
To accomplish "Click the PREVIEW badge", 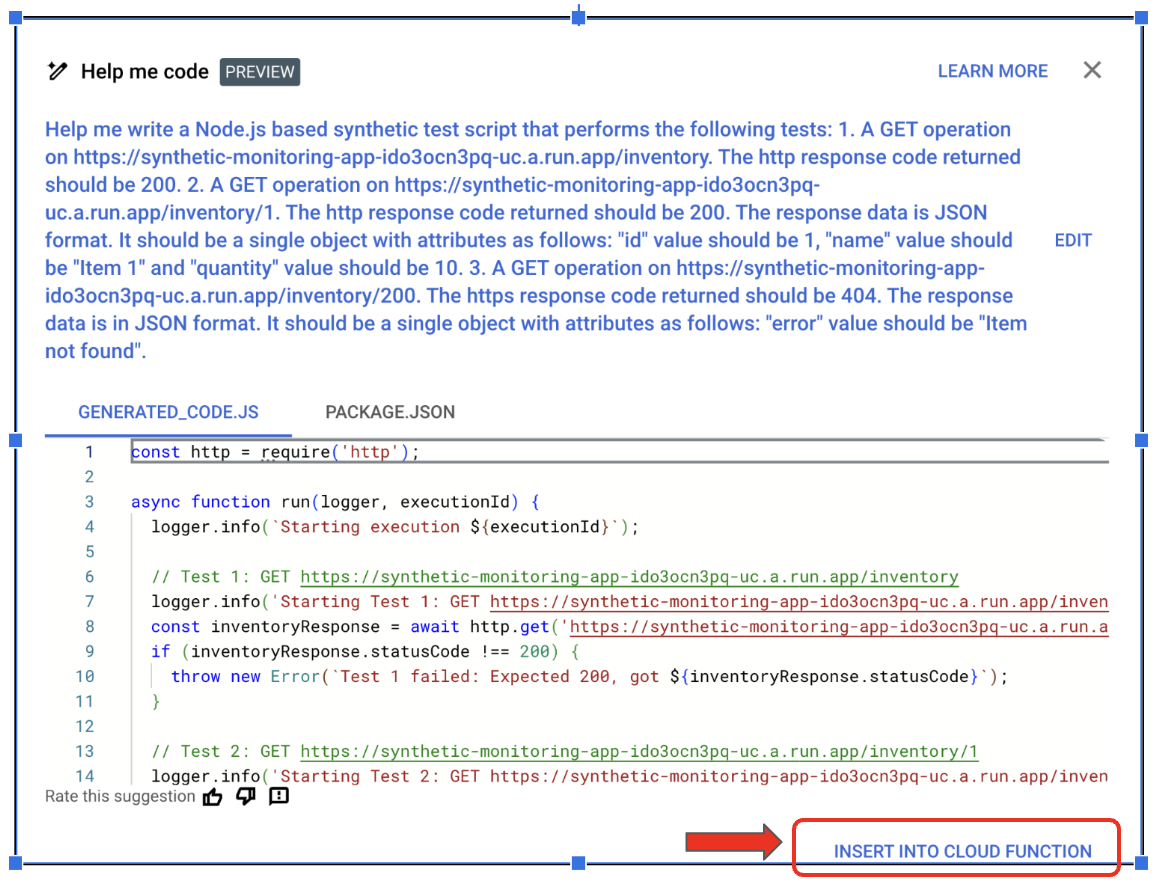I will pyautogui.click(x=260, y=72).
